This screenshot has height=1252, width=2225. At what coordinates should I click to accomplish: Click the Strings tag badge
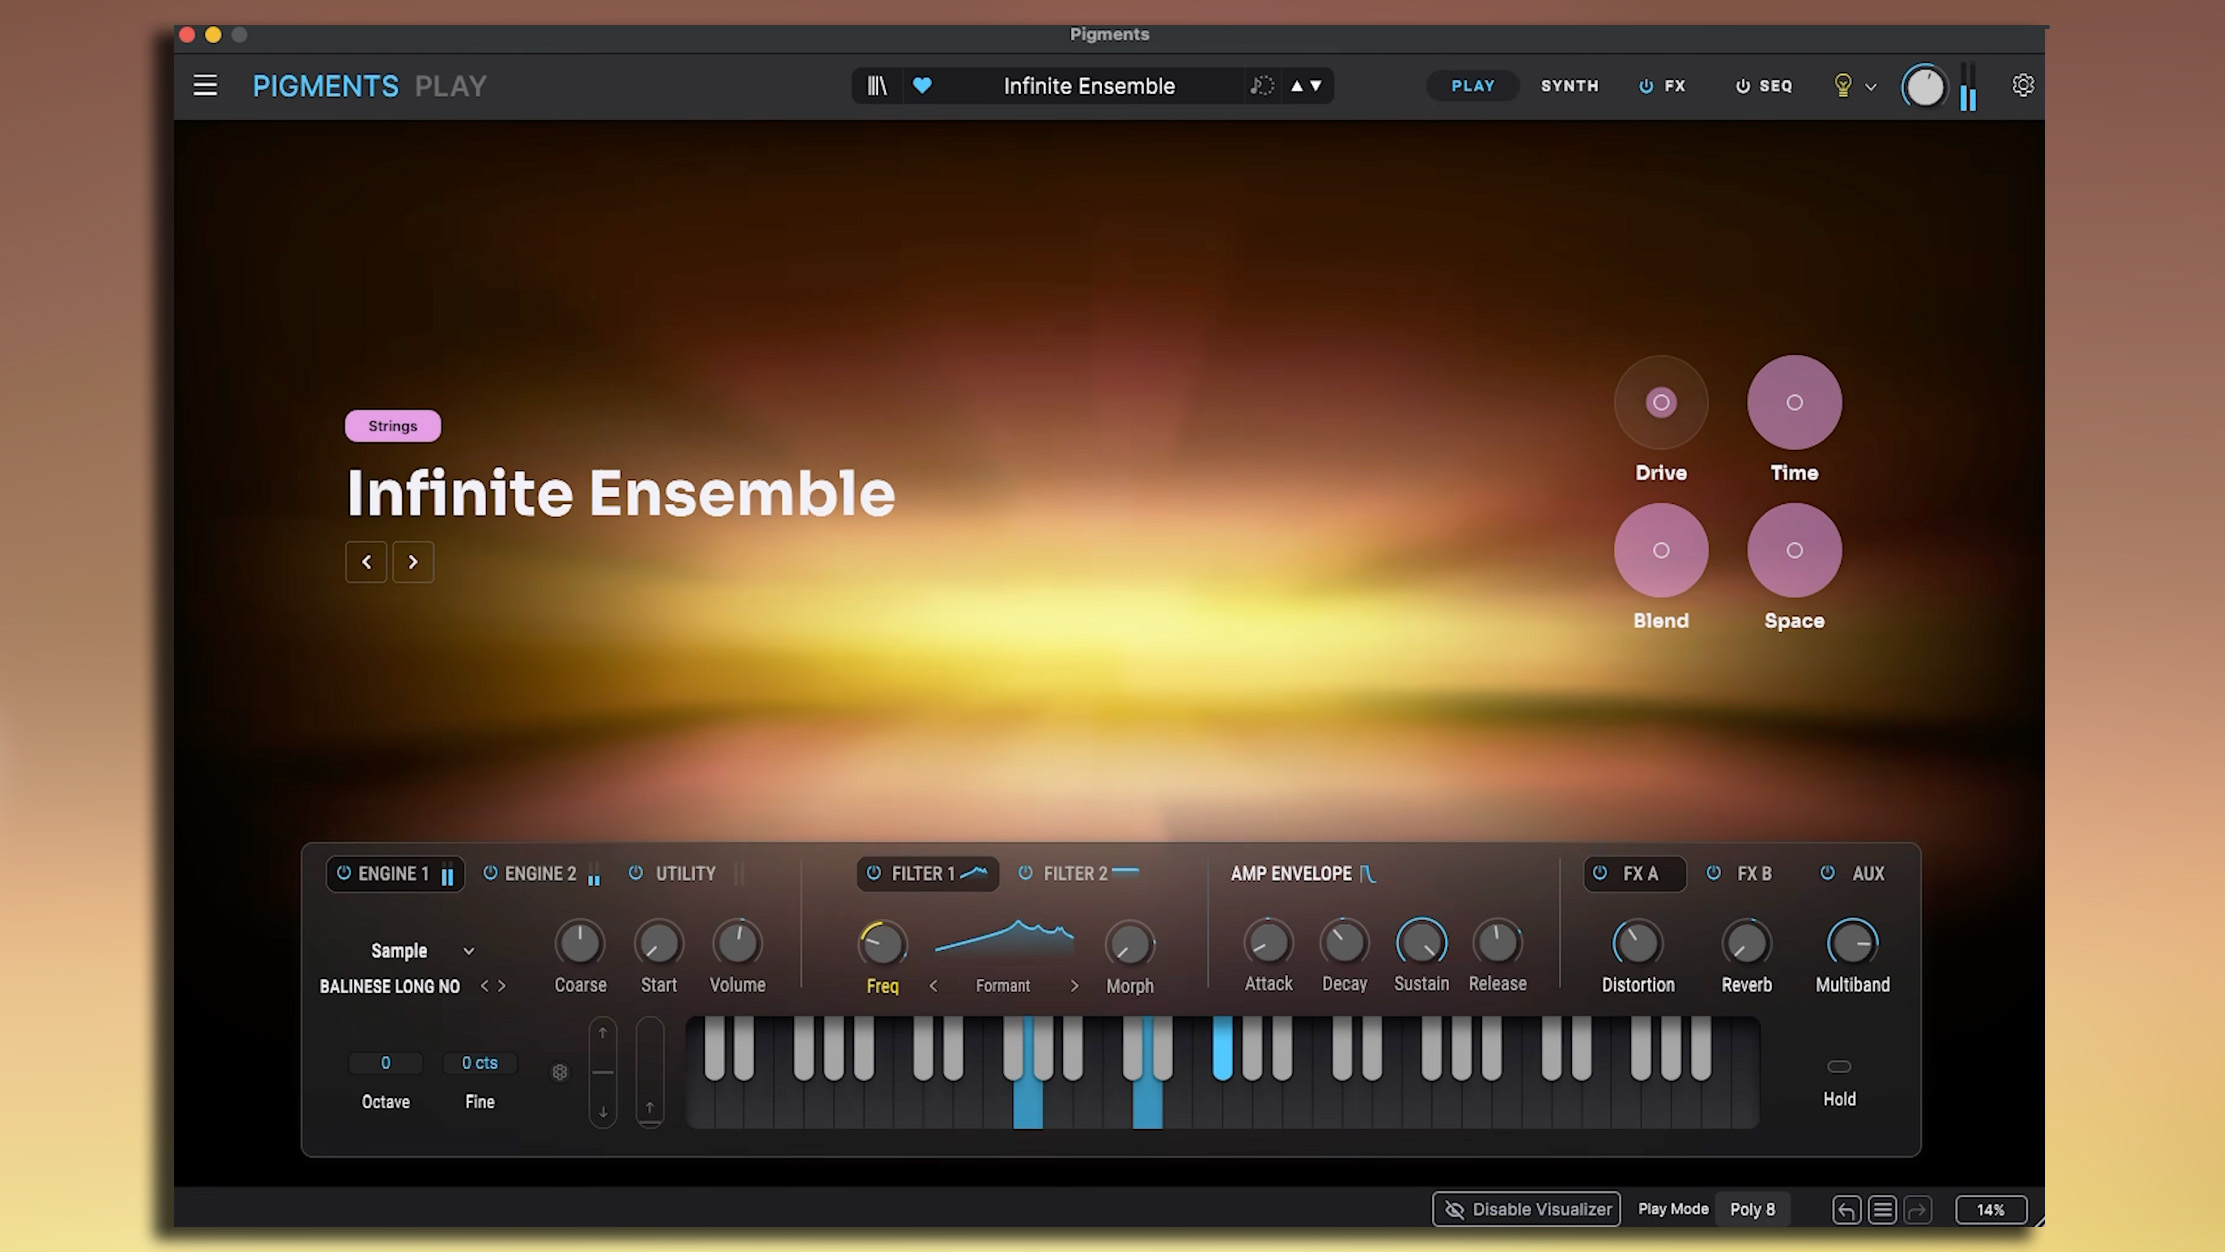click(392, 426)
